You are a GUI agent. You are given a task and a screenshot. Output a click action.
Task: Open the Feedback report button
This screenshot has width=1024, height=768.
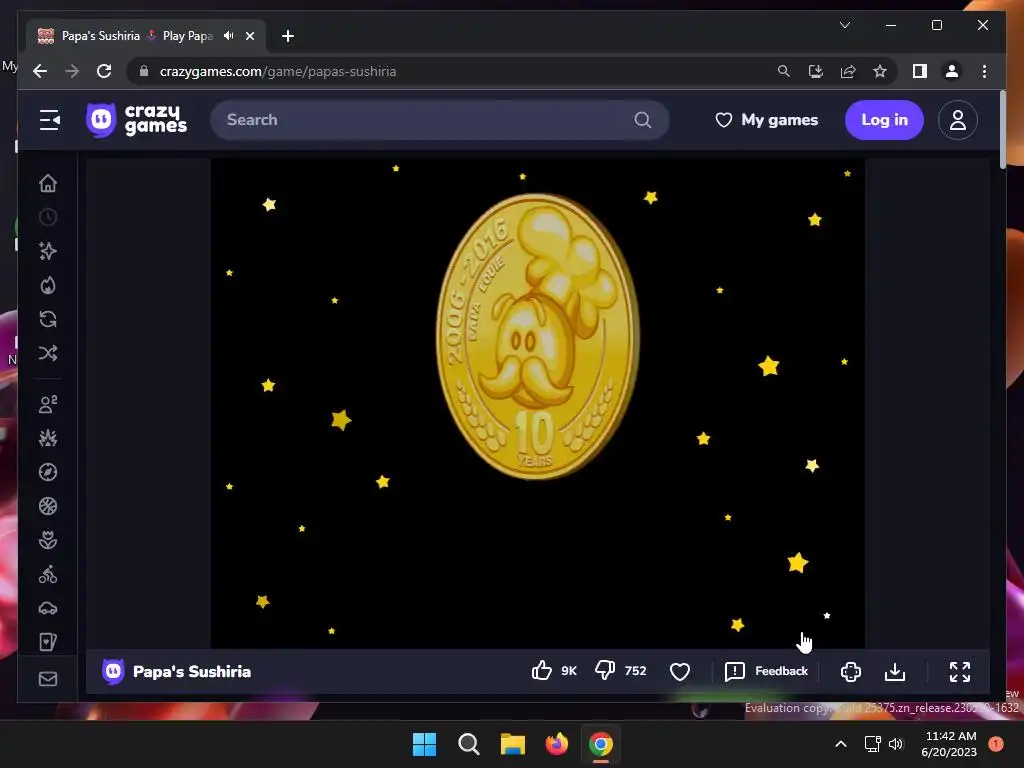coord(767,671)
